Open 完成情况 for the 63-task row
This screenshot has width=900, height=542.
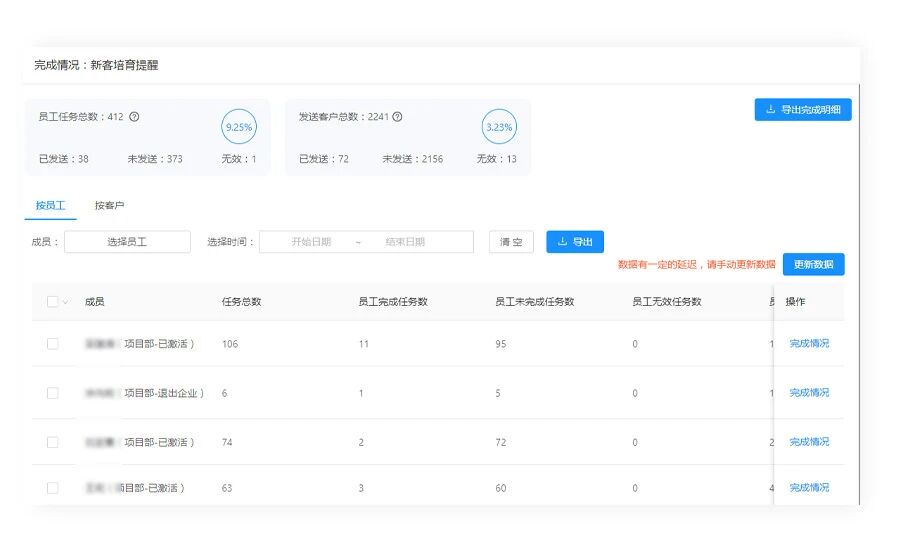[x=809, y=487]
